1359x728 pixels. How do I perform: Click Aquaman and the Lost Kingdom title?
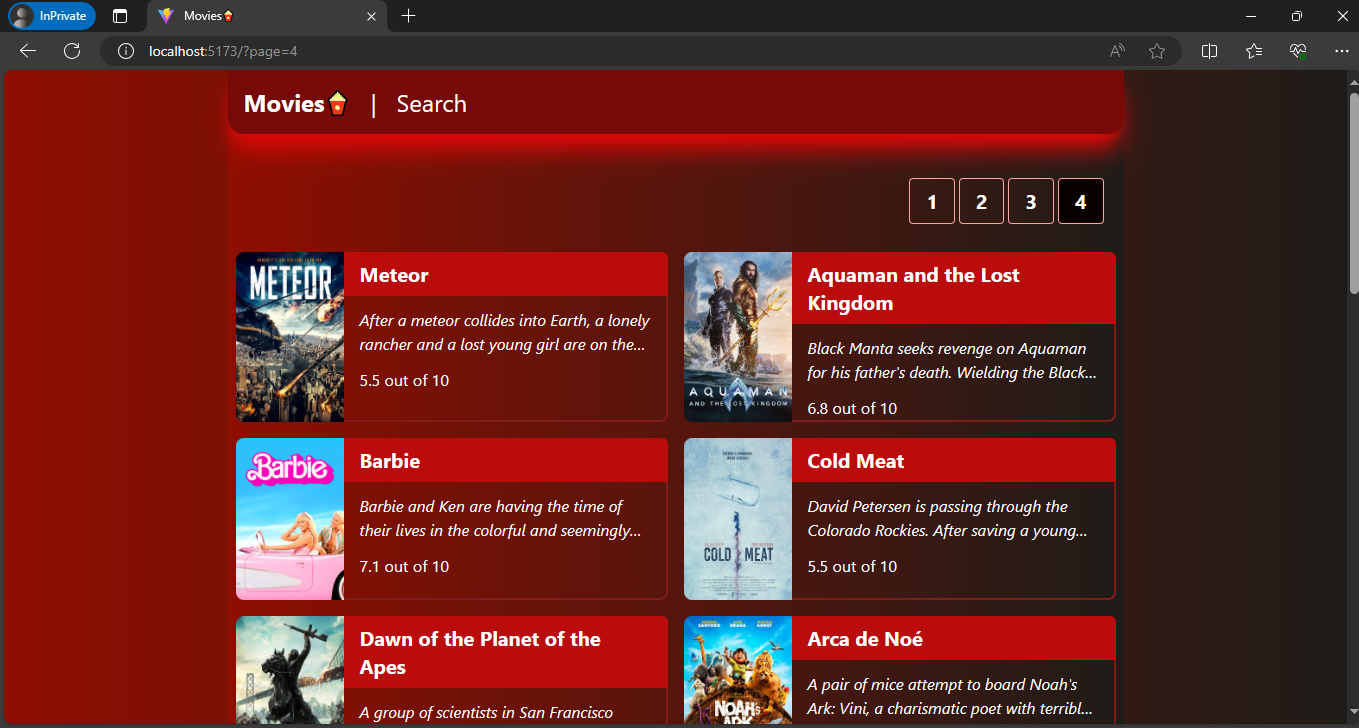[913, 289]
